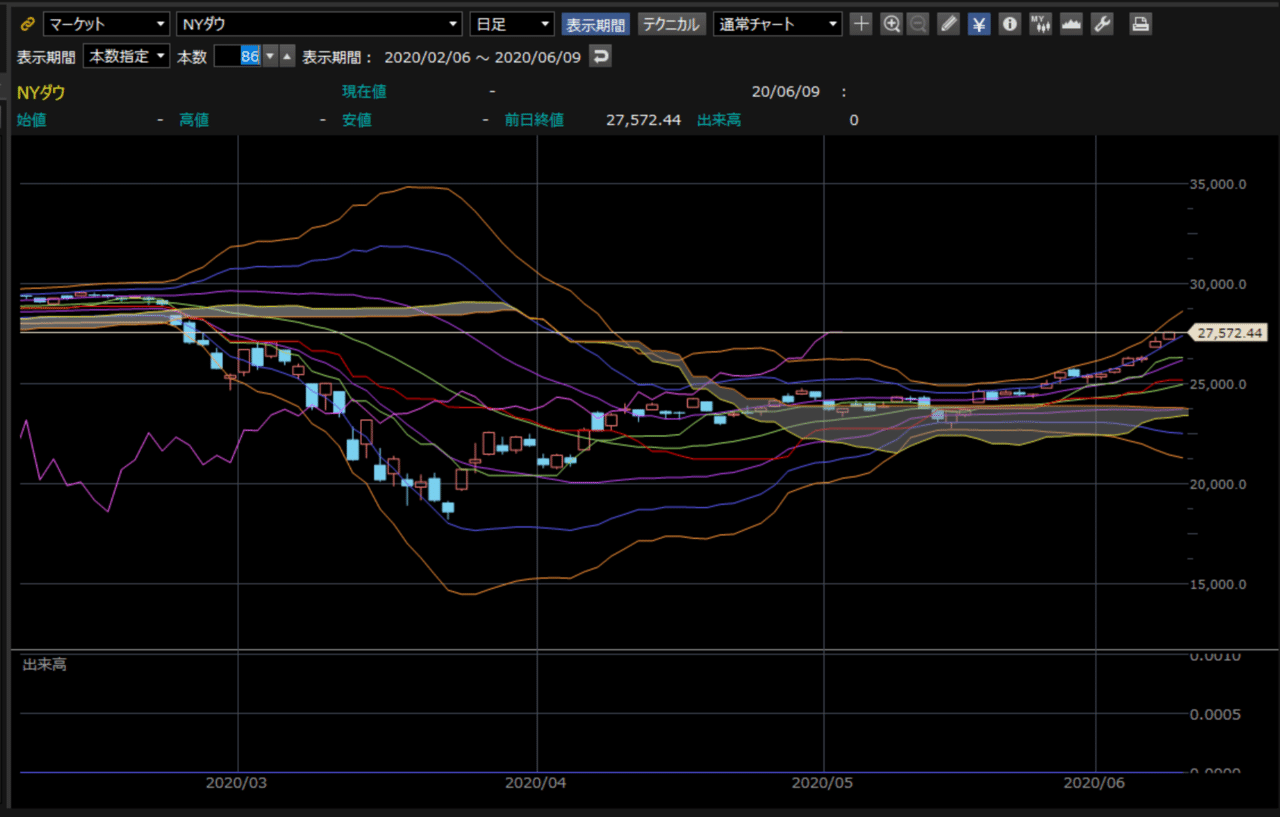Click the period apply return-arrow icon
This screenshot has height=817, width=1280.
point(600,57)
